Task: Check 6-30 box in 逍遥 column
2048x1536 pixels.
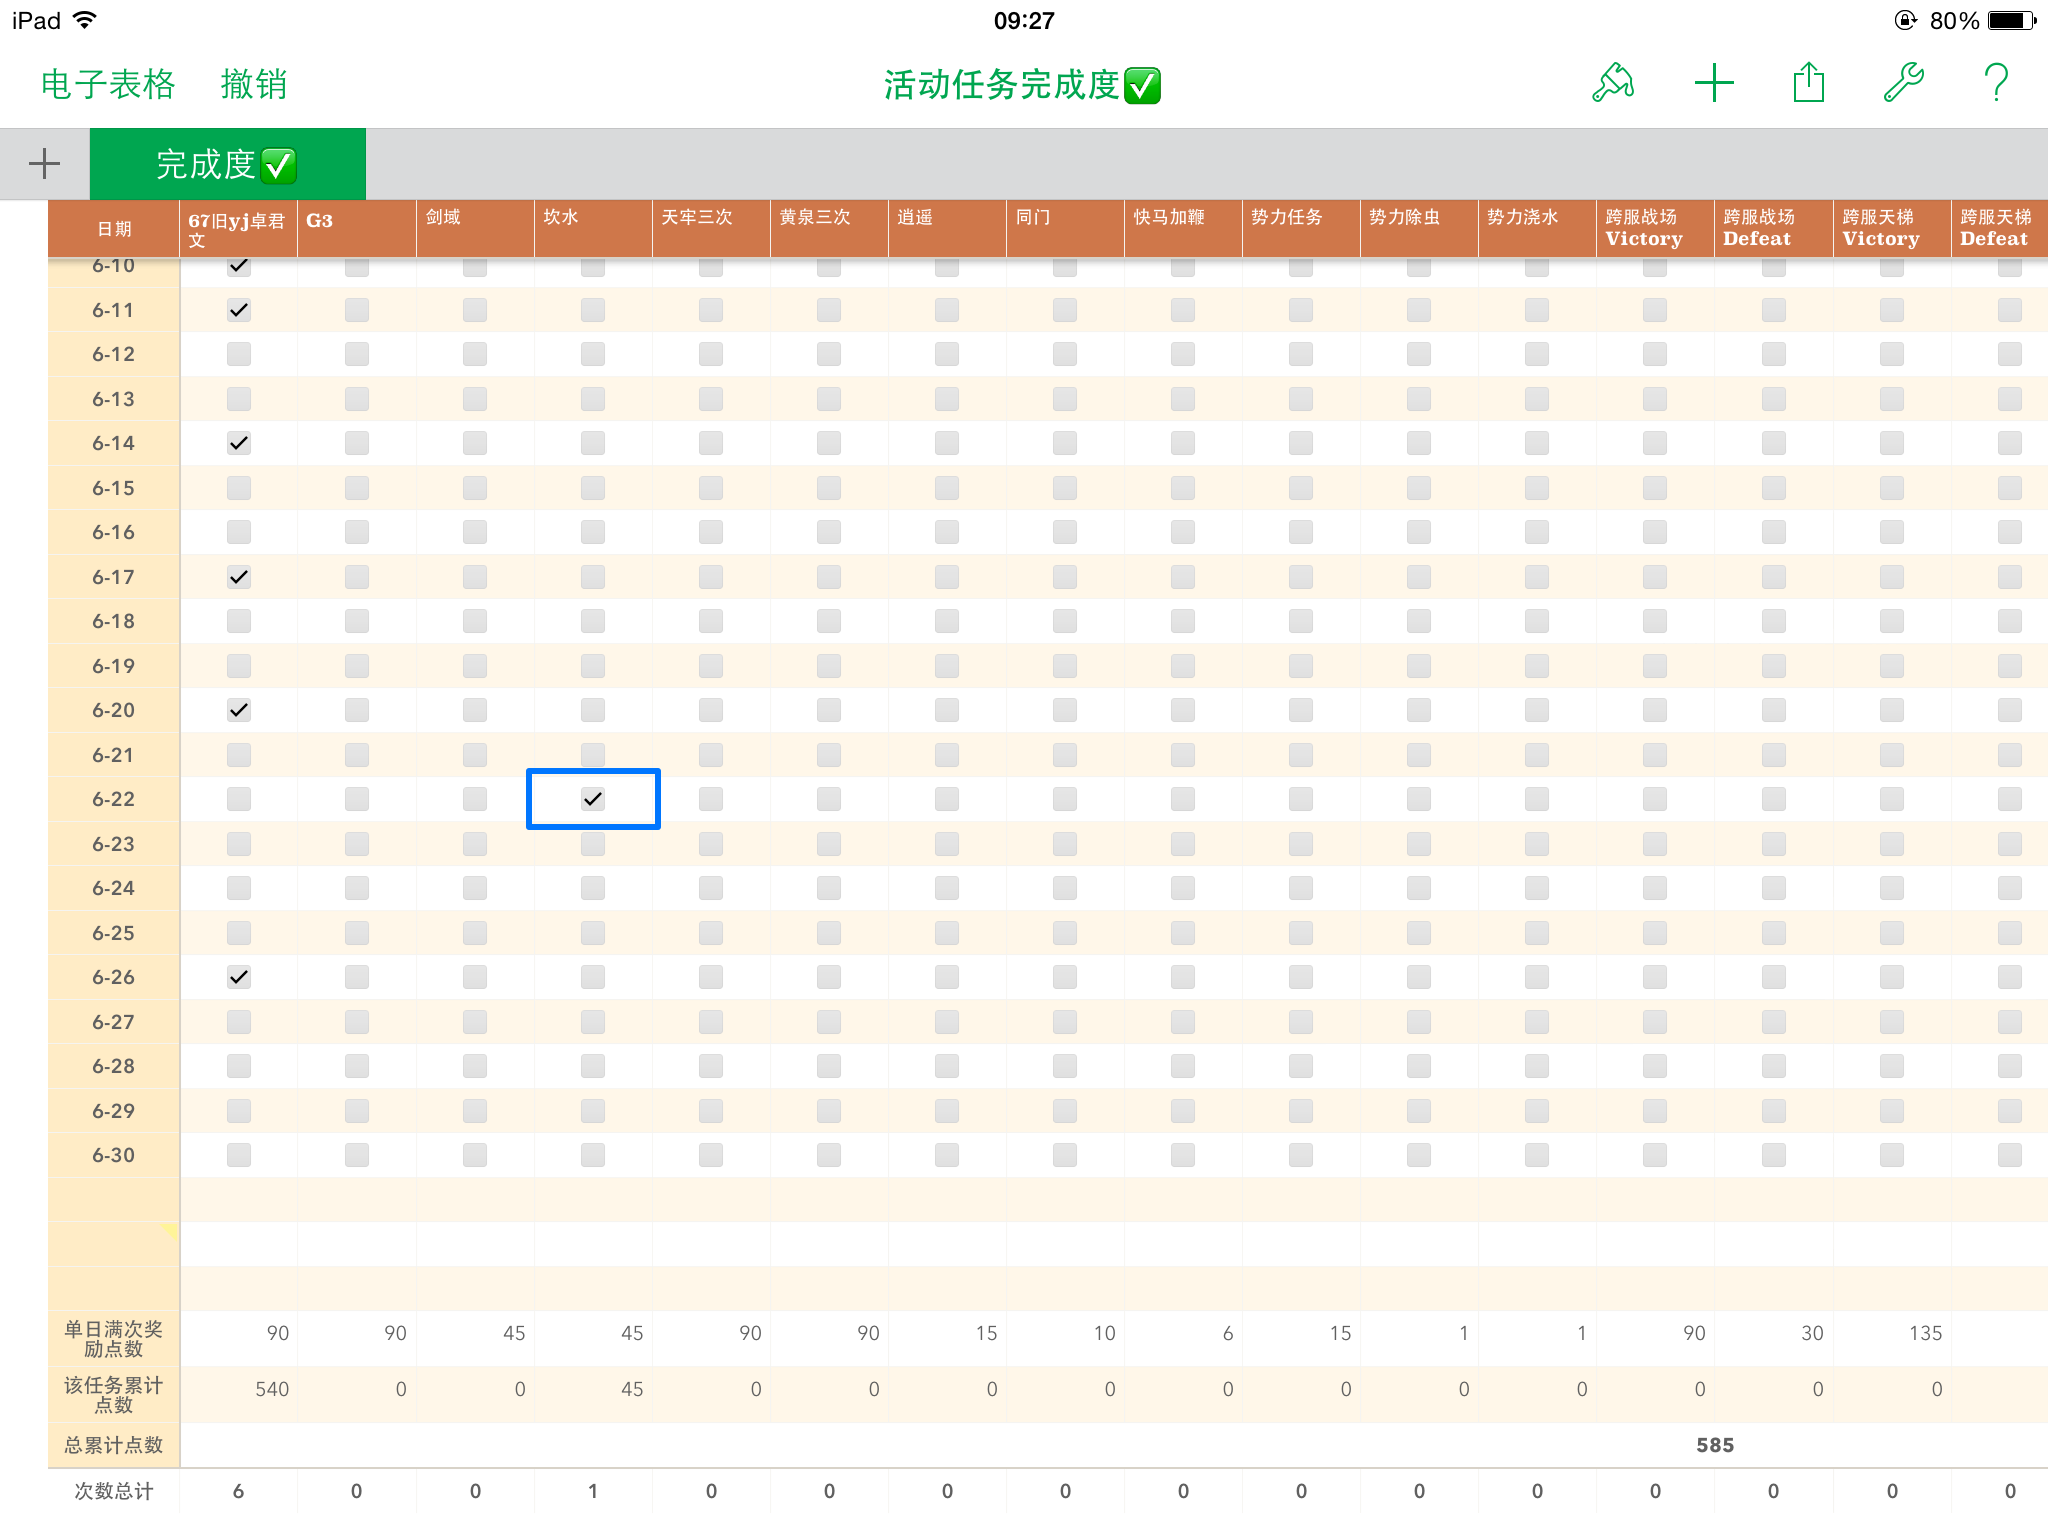Action: click(947, 1155)
